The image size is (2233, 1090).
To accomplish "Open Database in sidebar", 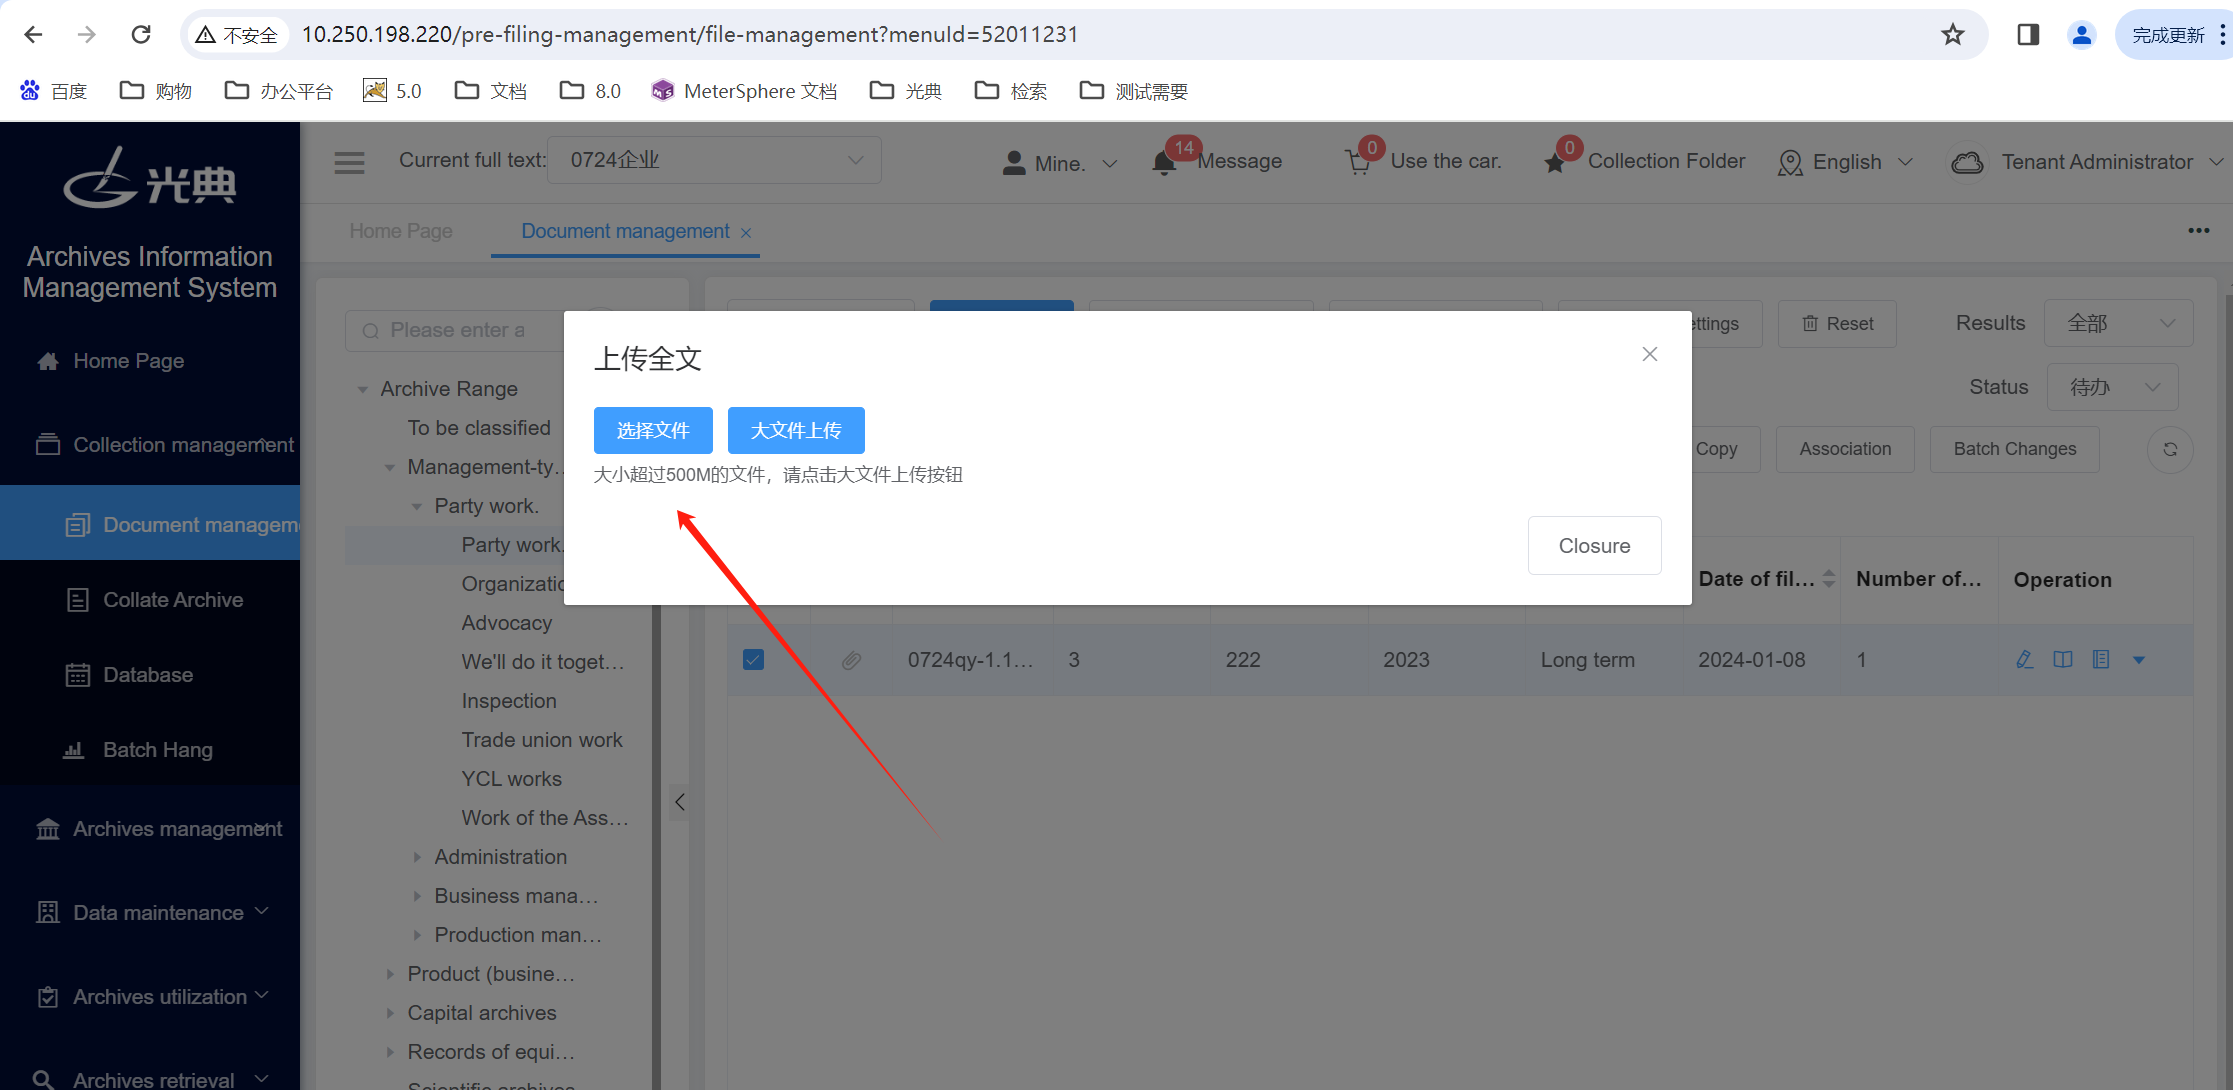I will click(x=150, y=675).
